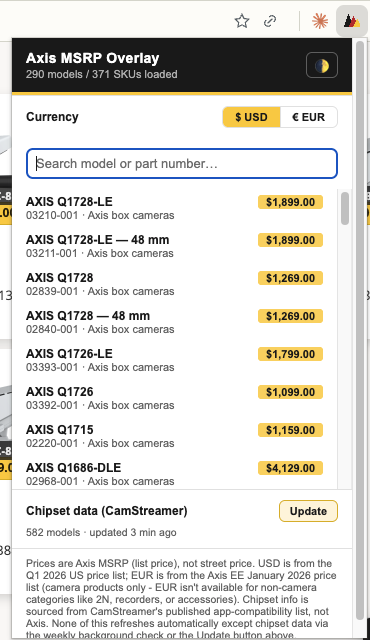Viewport: 370px width, 640px height.
Task: Open the orange starburst extension icon
Action: point(320,21)
